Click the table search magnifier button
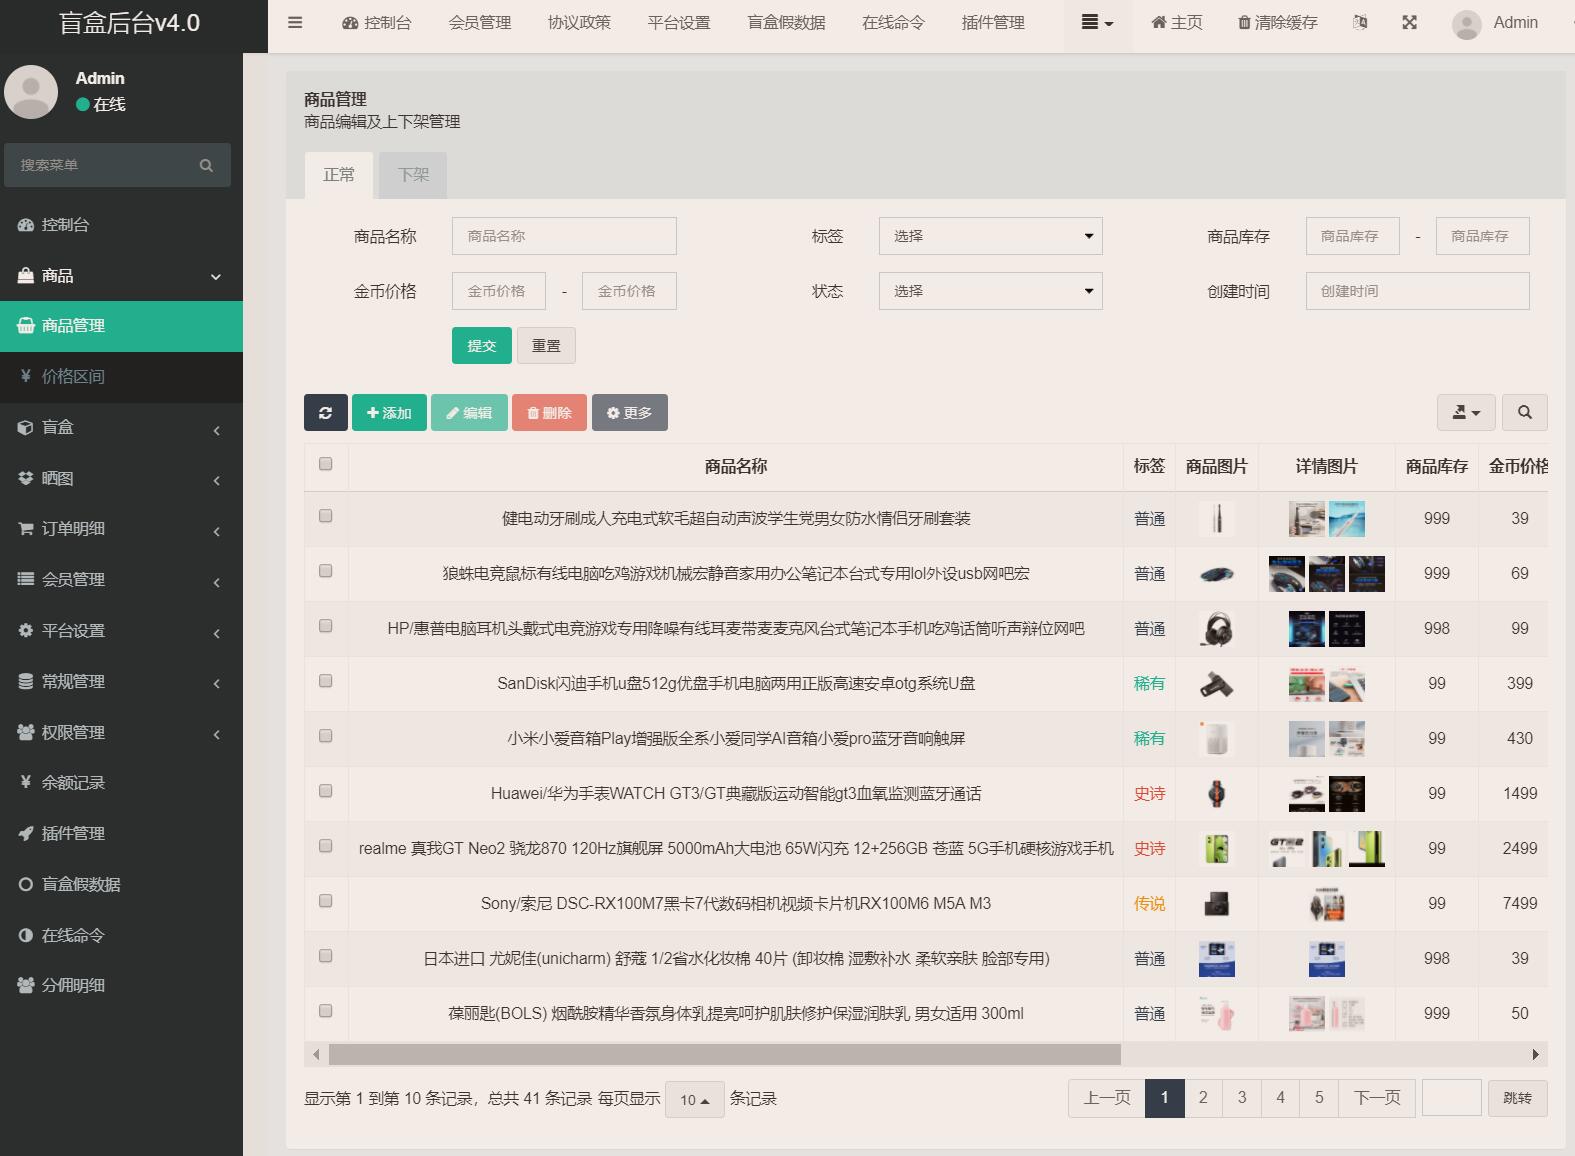The height and width of the screenshot is (1156, 1575). click(x=1524, y=412)
